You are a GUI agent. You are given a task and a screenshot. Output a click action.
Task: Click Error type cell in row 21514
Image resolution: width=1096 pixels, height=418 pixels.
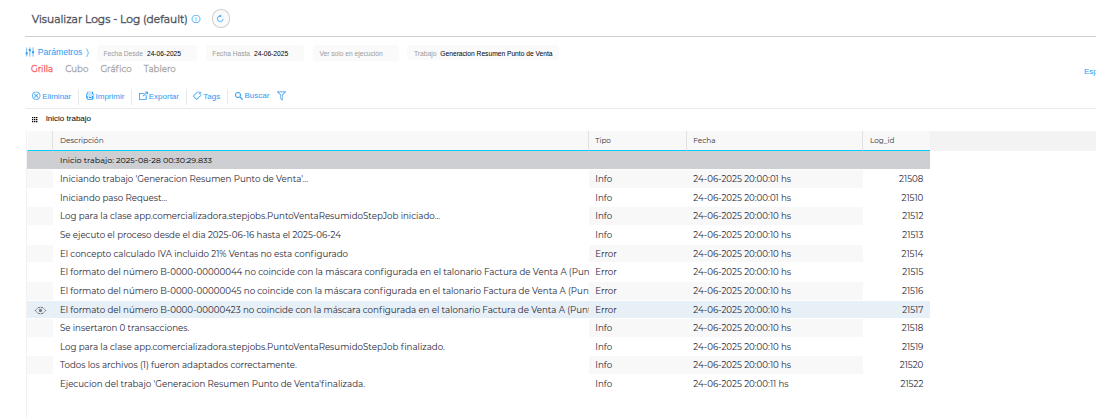(637, 254)
